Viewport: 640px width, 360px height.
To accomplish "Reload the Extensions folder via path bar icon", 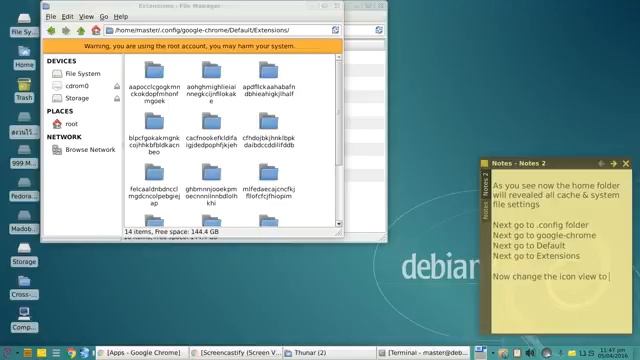I will click(x=336, y=30).
